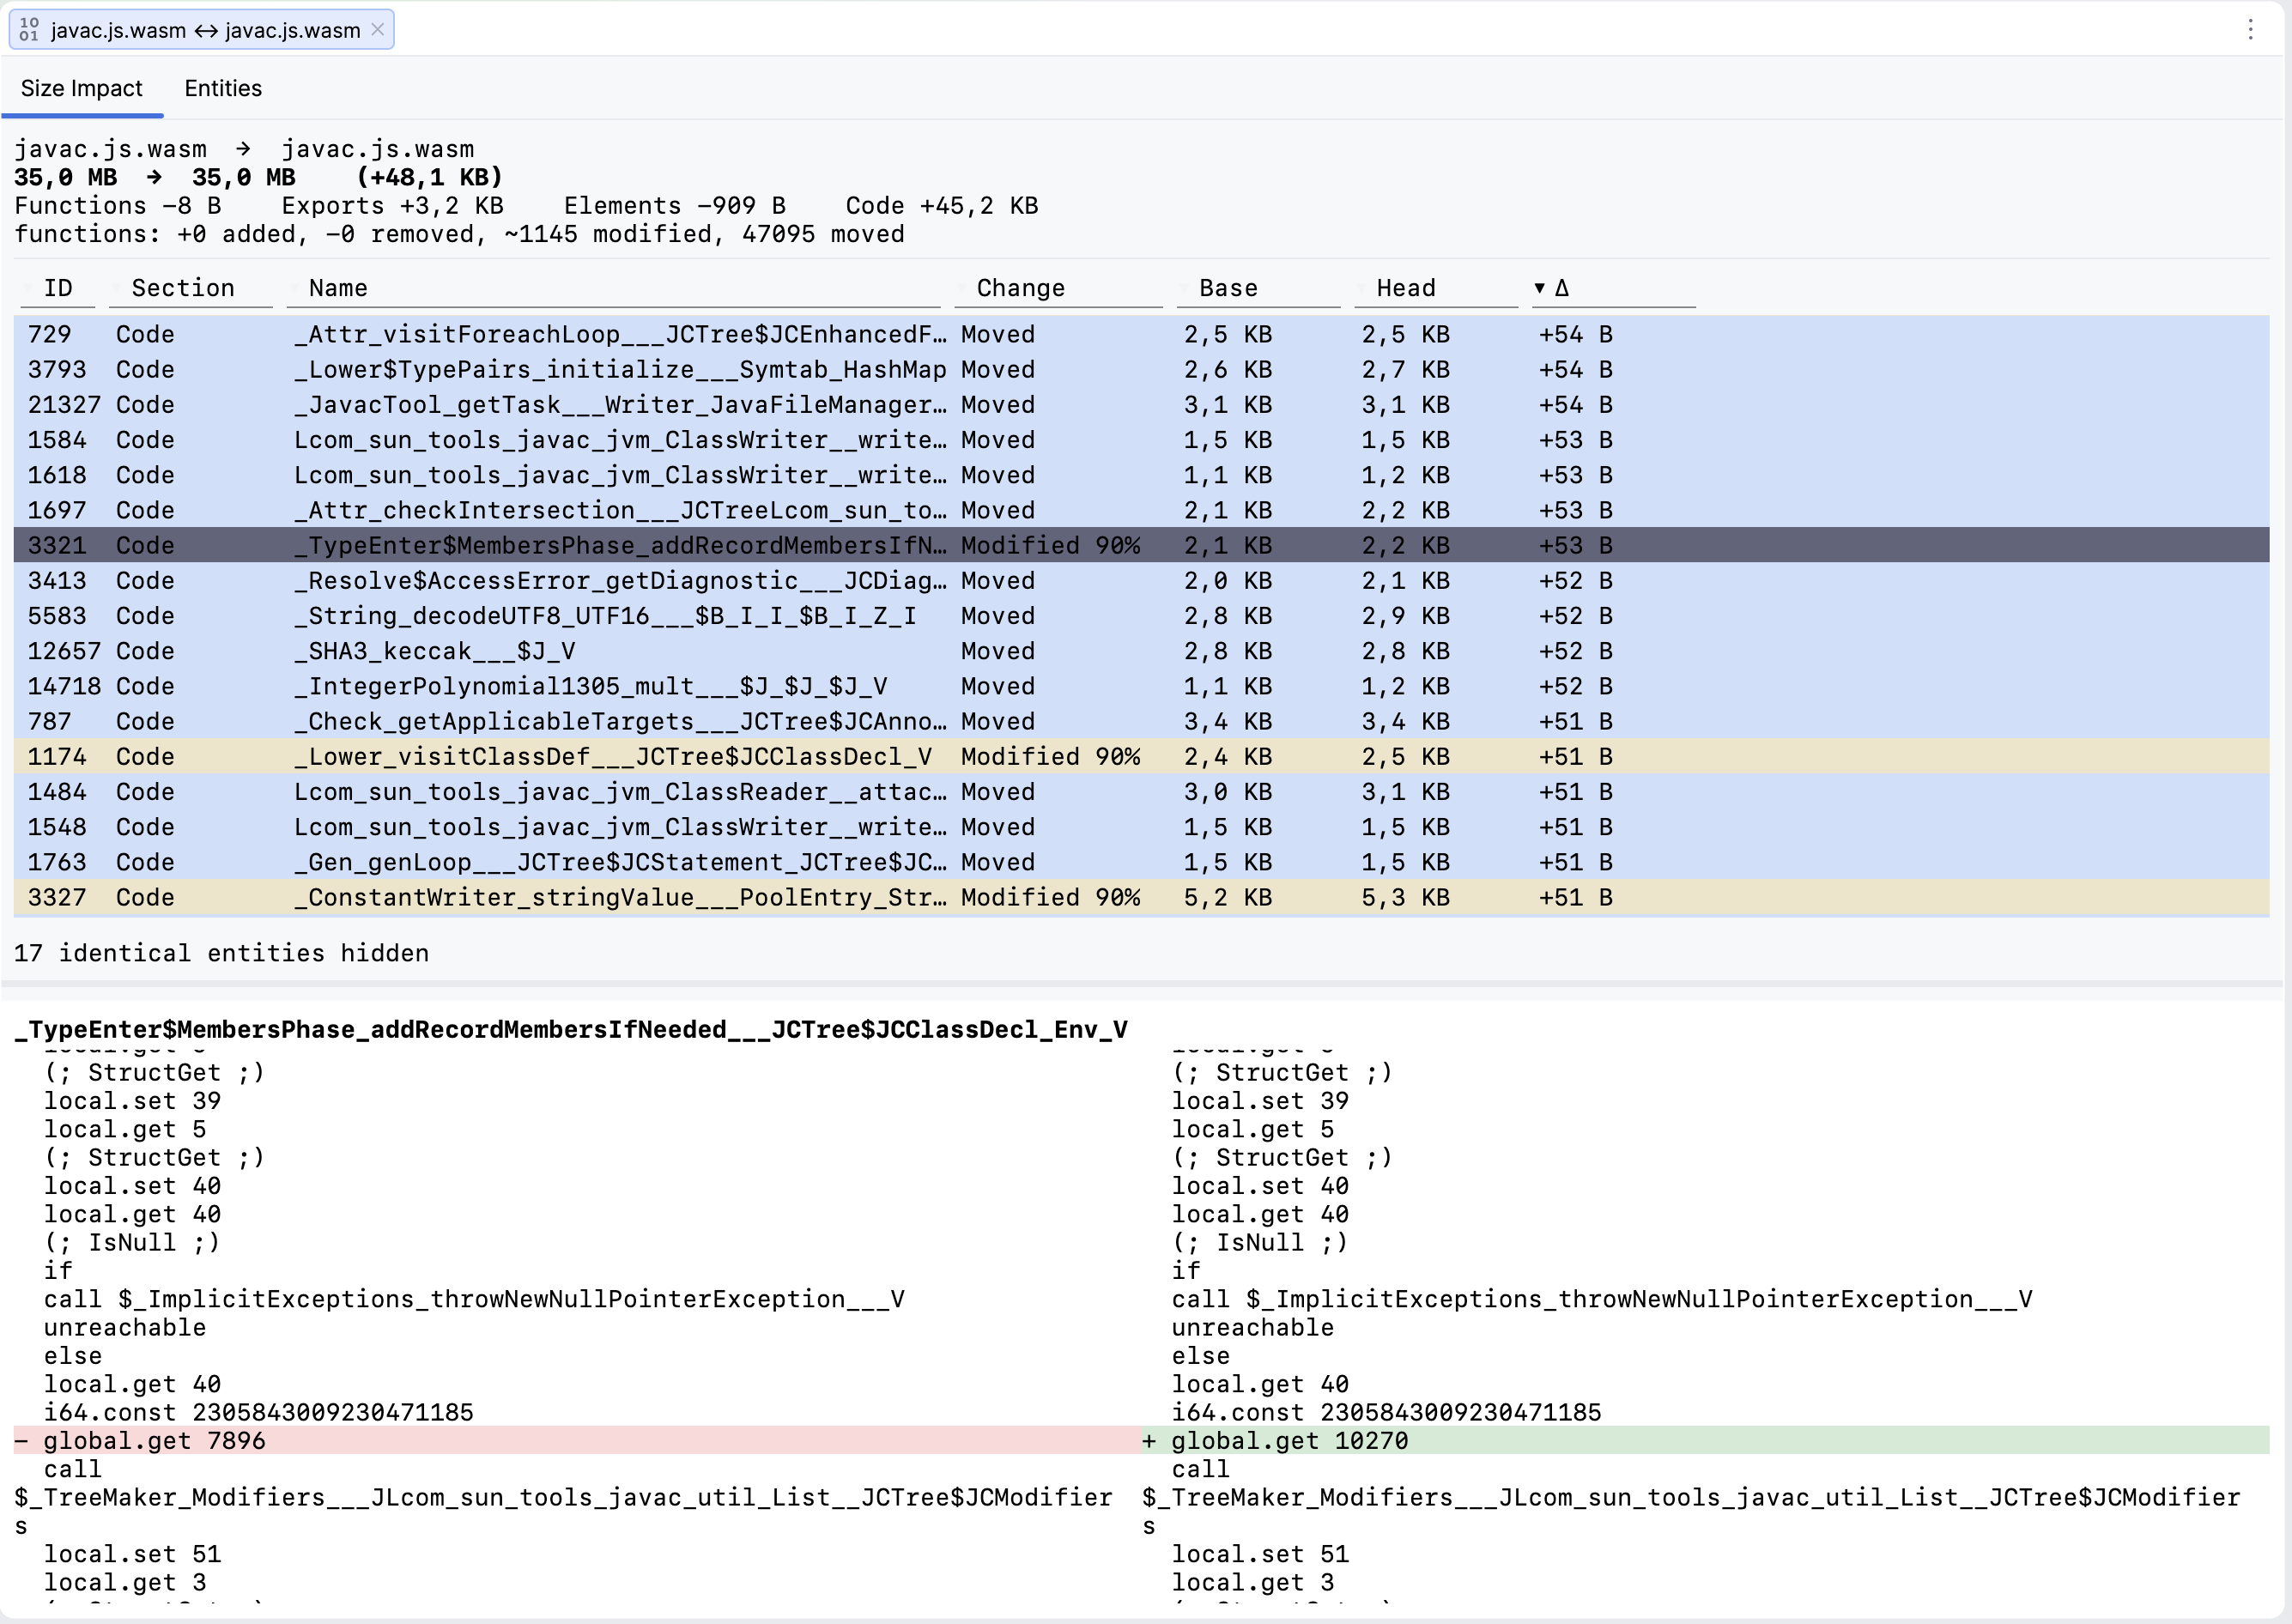The image size is (2292, 1624).
Task: Click the summary 'Code +45,2 KB' text
Action: 942,206
